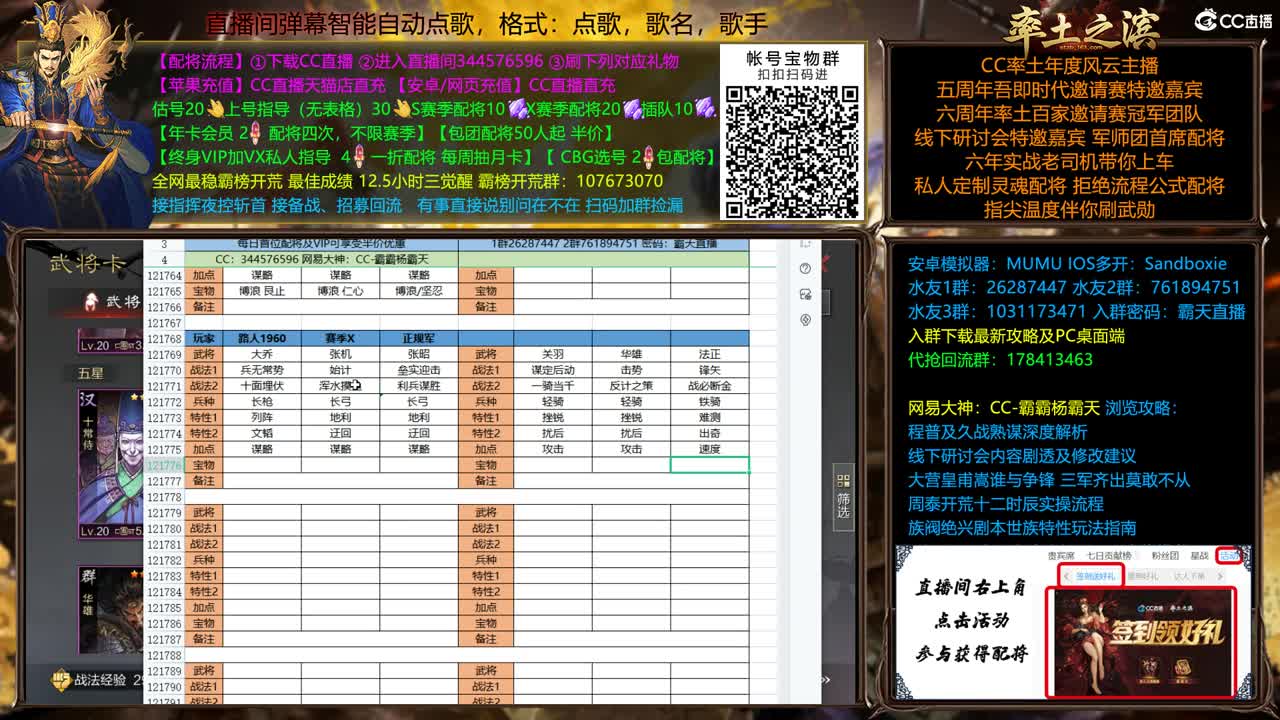Open the 活动 tab in the guide image
1280x720 pixels.
tap(1228, 555)
